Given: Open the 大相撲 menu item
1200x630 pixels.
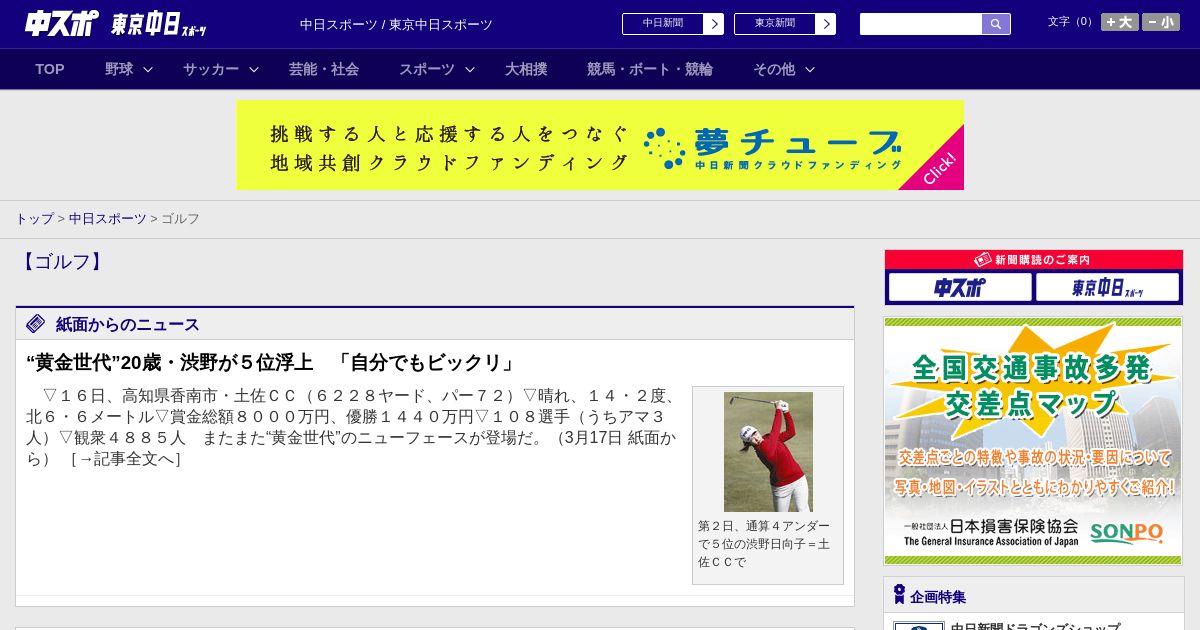Looking at the screenshot, I should [x=526, y=69].
